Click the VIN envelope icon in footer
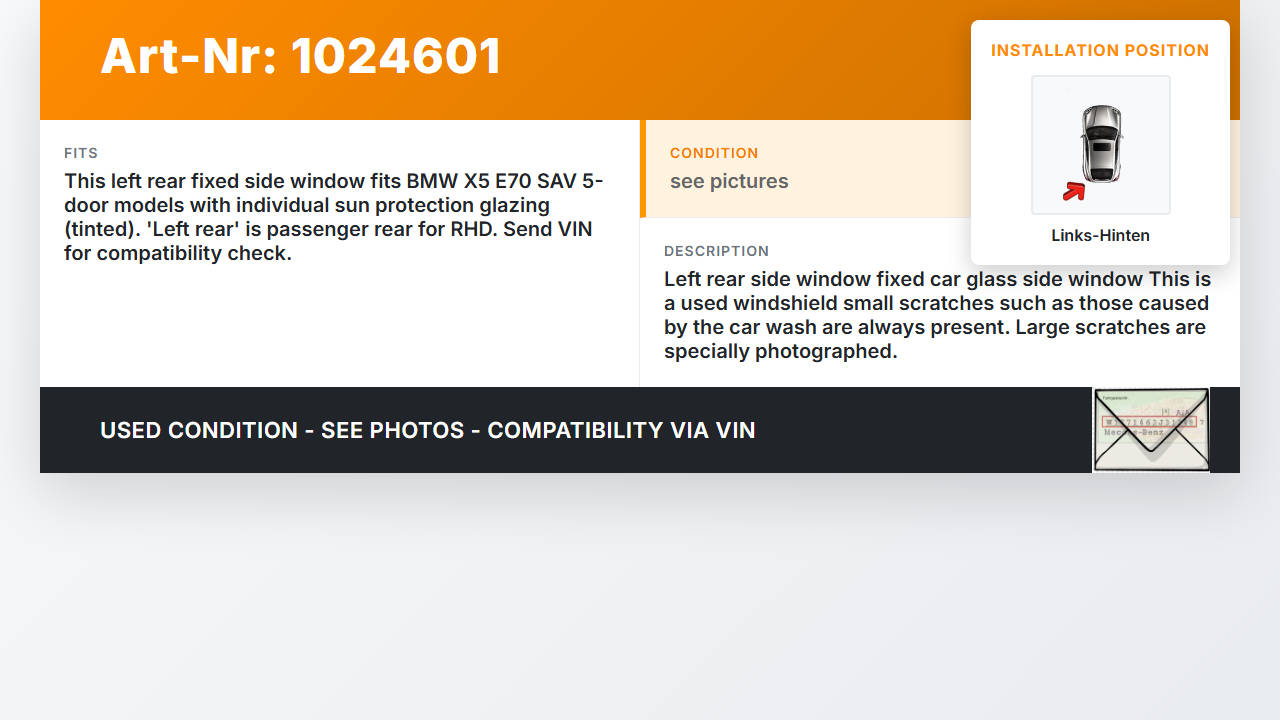Viewport: 1280px width, 720px height. 1150,430
